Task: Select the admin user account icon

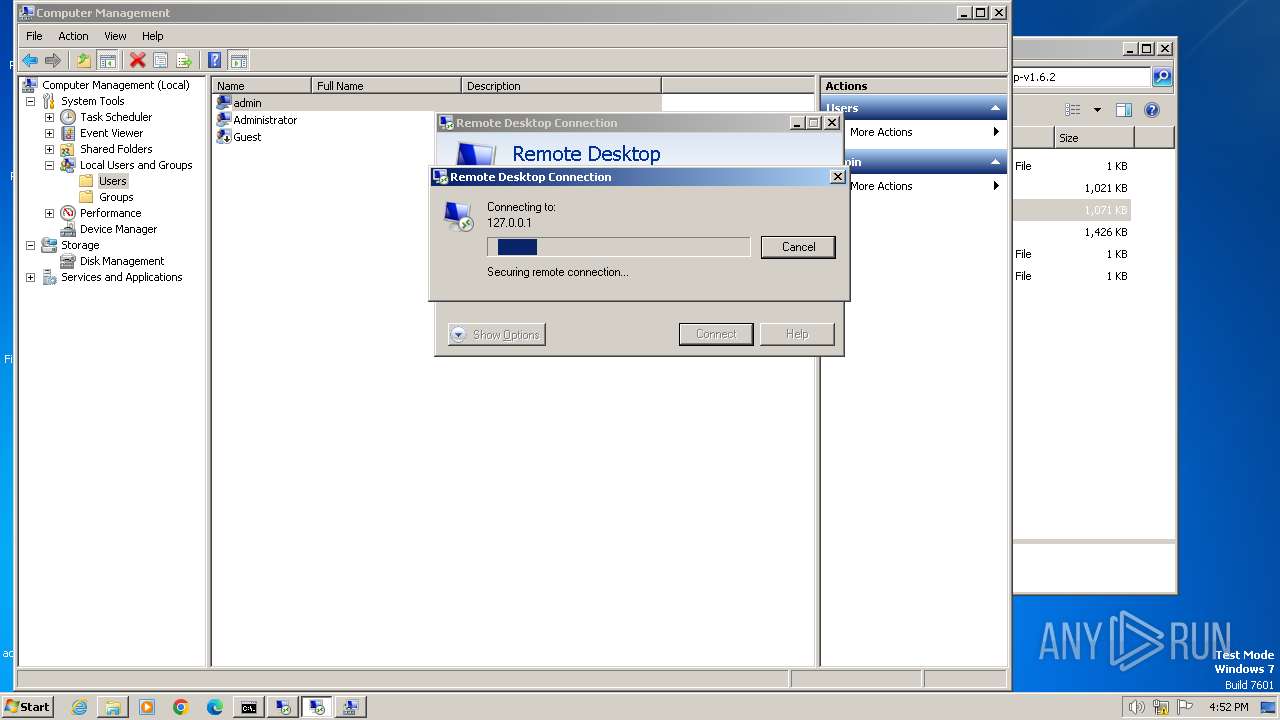Action: pyautogui.click(x=224, y=103)
